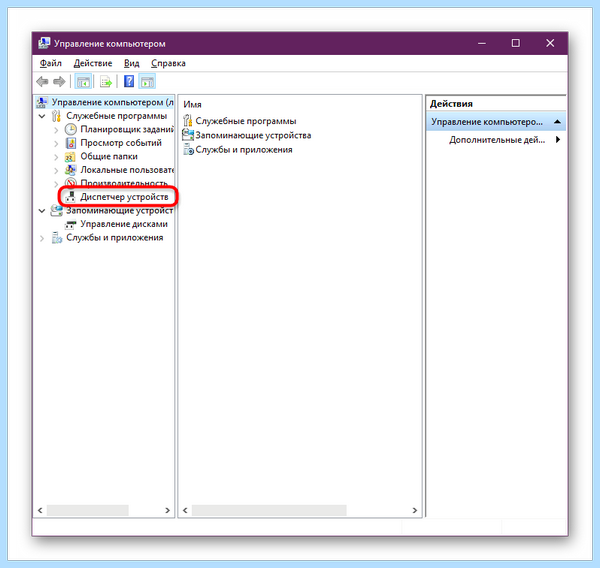Open the Действие menu
Screen dimensions: 600x568
[93, 63]
